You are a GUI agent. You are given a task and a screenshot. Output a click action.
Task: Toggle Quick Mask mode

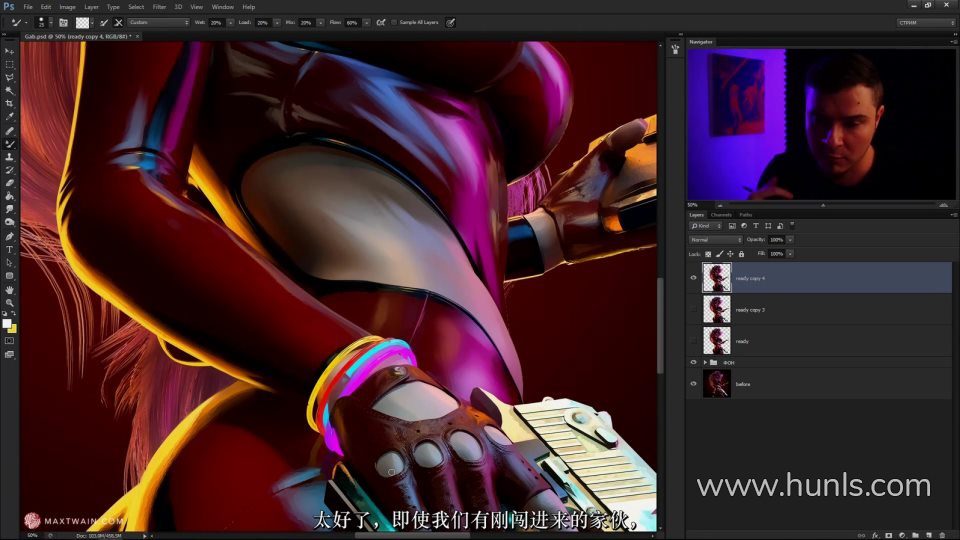click(x=9, y=341)
